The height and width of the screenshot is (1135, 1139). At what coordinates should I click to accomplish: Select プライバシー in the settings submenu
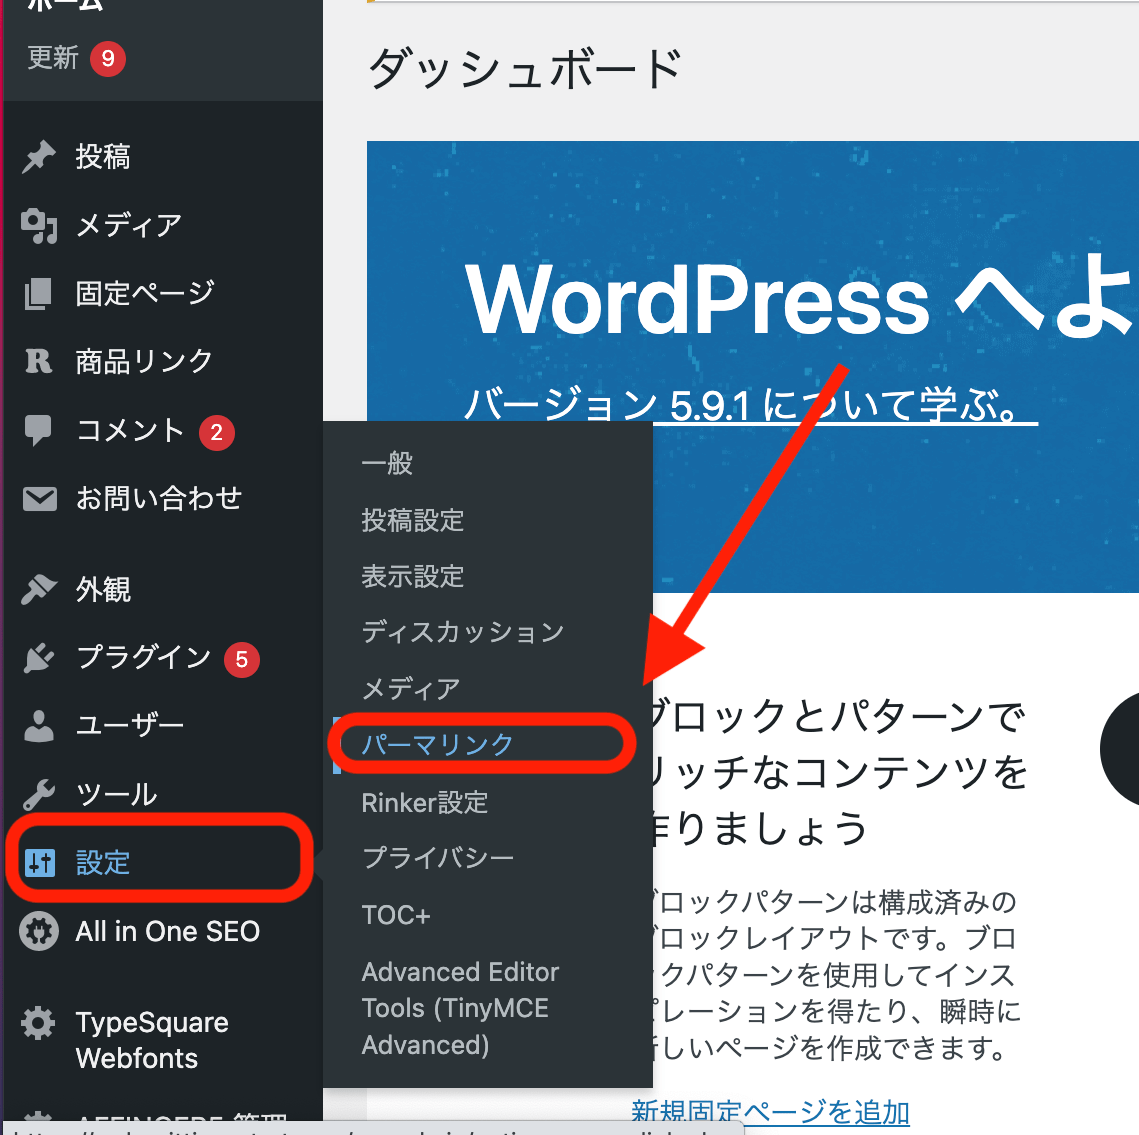(x=438, y=858)
